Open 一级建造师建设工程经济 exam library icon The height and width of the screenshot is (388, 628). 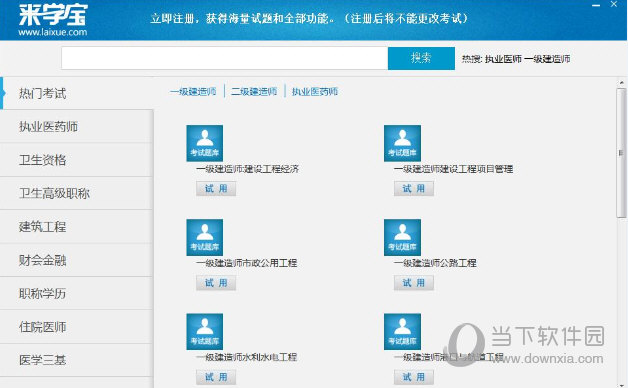[205, 143]
